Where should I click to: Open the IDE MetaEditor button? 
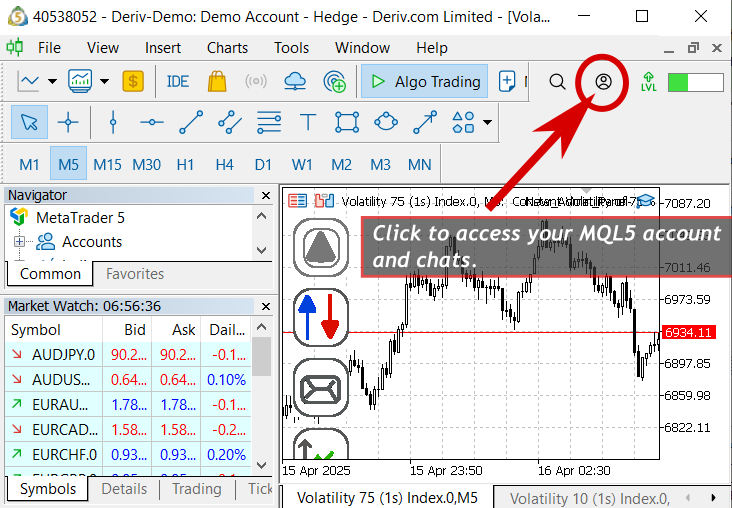177,82
